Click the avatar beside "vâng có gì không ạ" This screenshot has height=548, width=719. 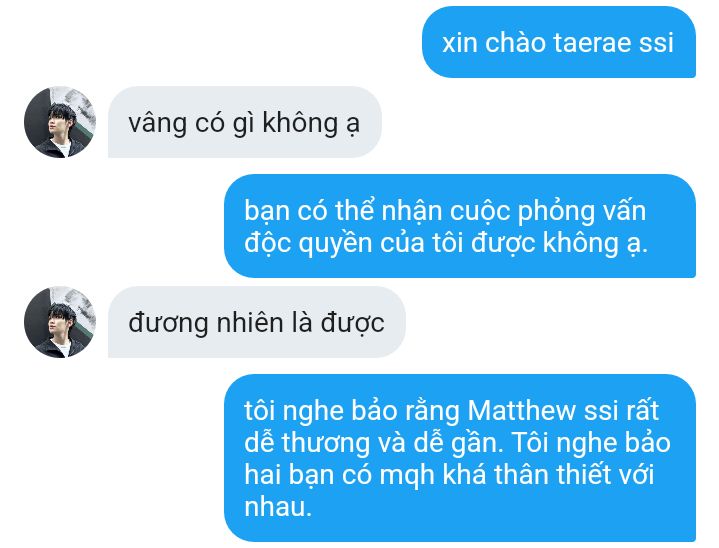click(x=60, y=122)
